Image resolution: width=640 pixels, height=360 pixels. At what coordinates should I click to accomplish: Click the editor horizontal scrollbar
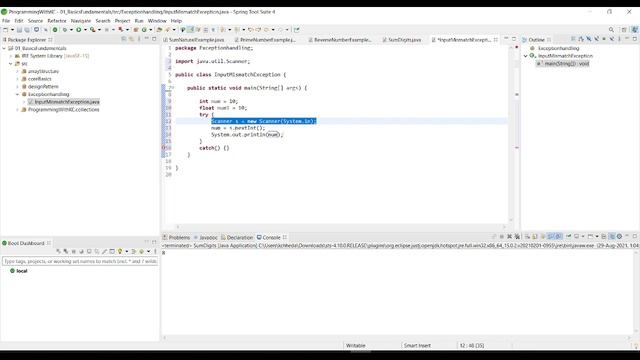341,227
